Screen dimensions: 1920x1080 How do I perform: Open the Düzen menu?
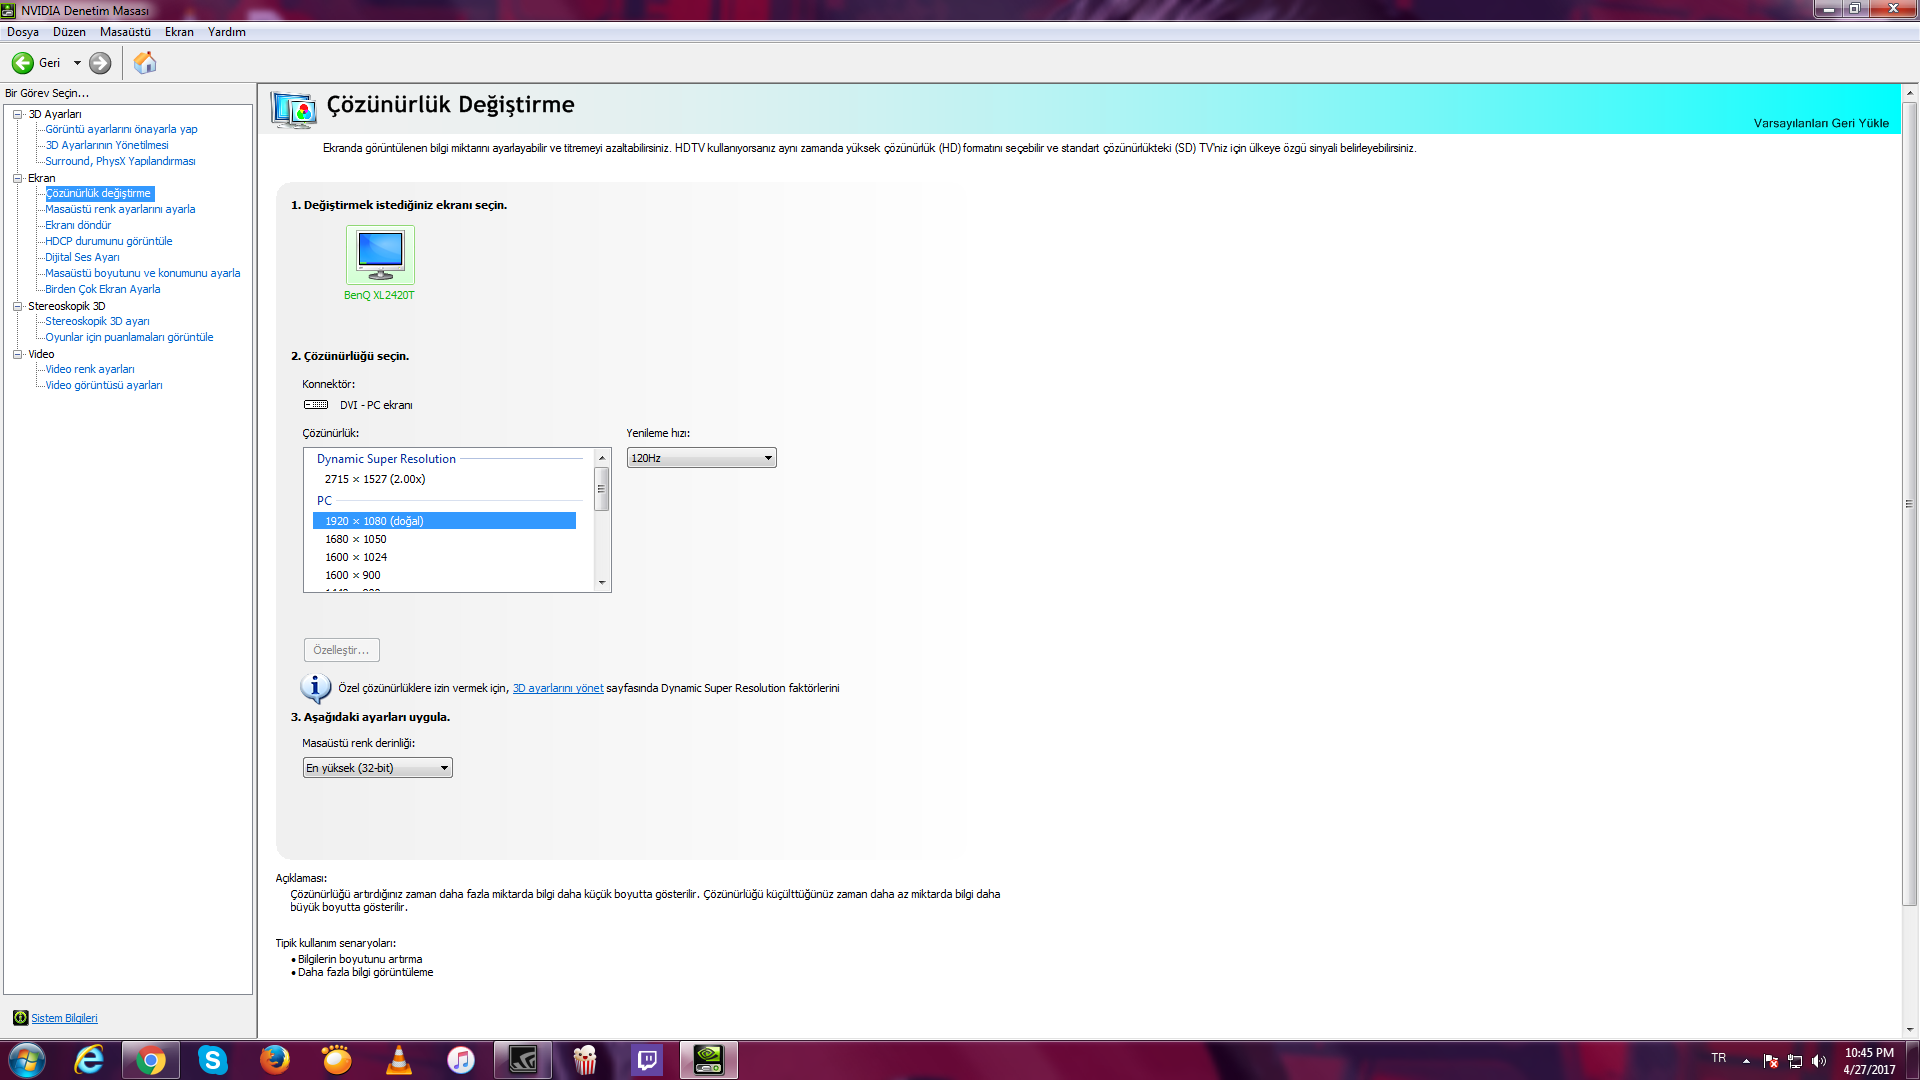[x=69, y=32]
